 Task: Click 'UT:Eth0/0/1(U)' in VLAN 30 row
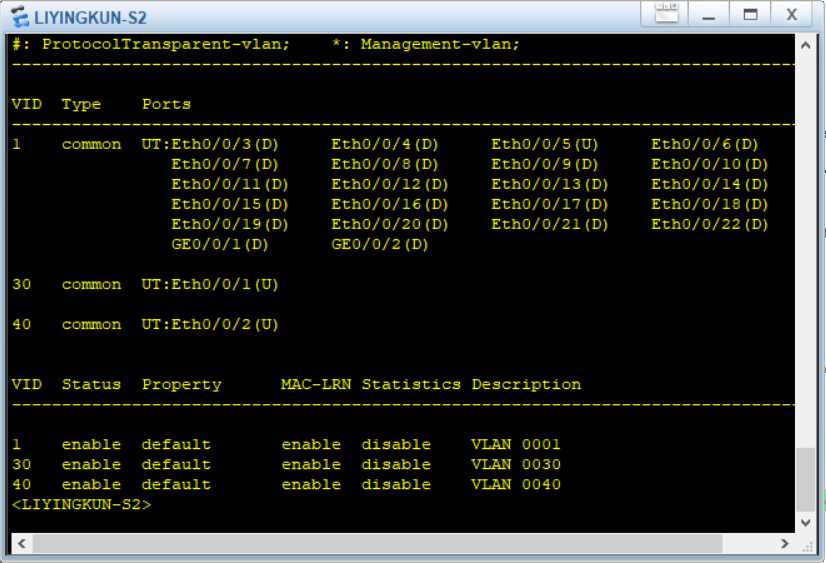tap(210, 284)
